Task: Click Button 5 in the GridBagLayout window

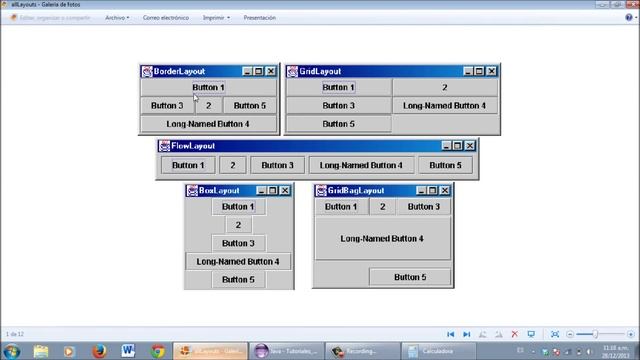Action: [x=410, y=277]
